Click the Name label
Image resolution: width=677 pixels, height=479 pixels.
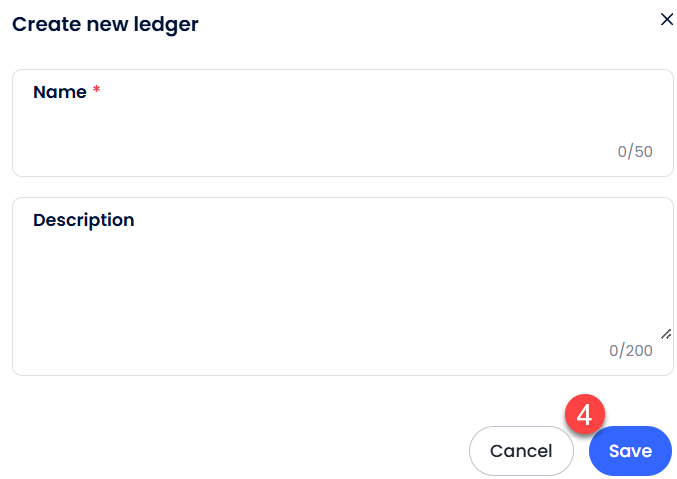60,92
